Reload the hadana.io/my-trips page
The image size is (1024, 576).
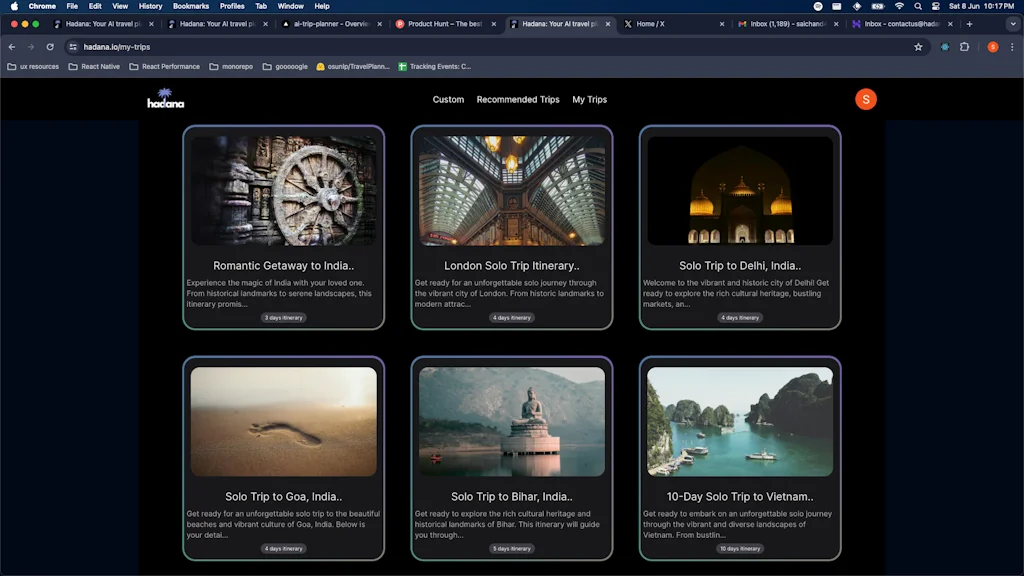coord(48,45)
